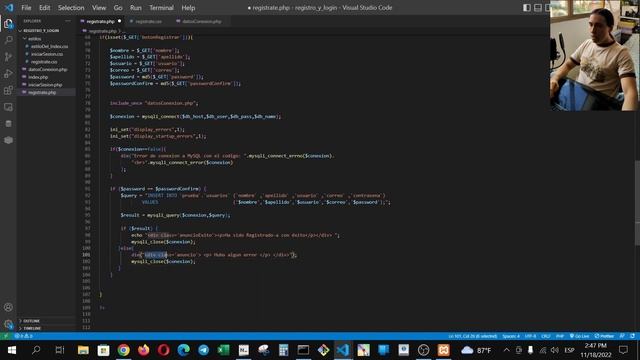Image resolution: width=640 pixels, height=360 pixels.
Task: Click the remote window indicator in status bar
Action: (x=6, y=336)
